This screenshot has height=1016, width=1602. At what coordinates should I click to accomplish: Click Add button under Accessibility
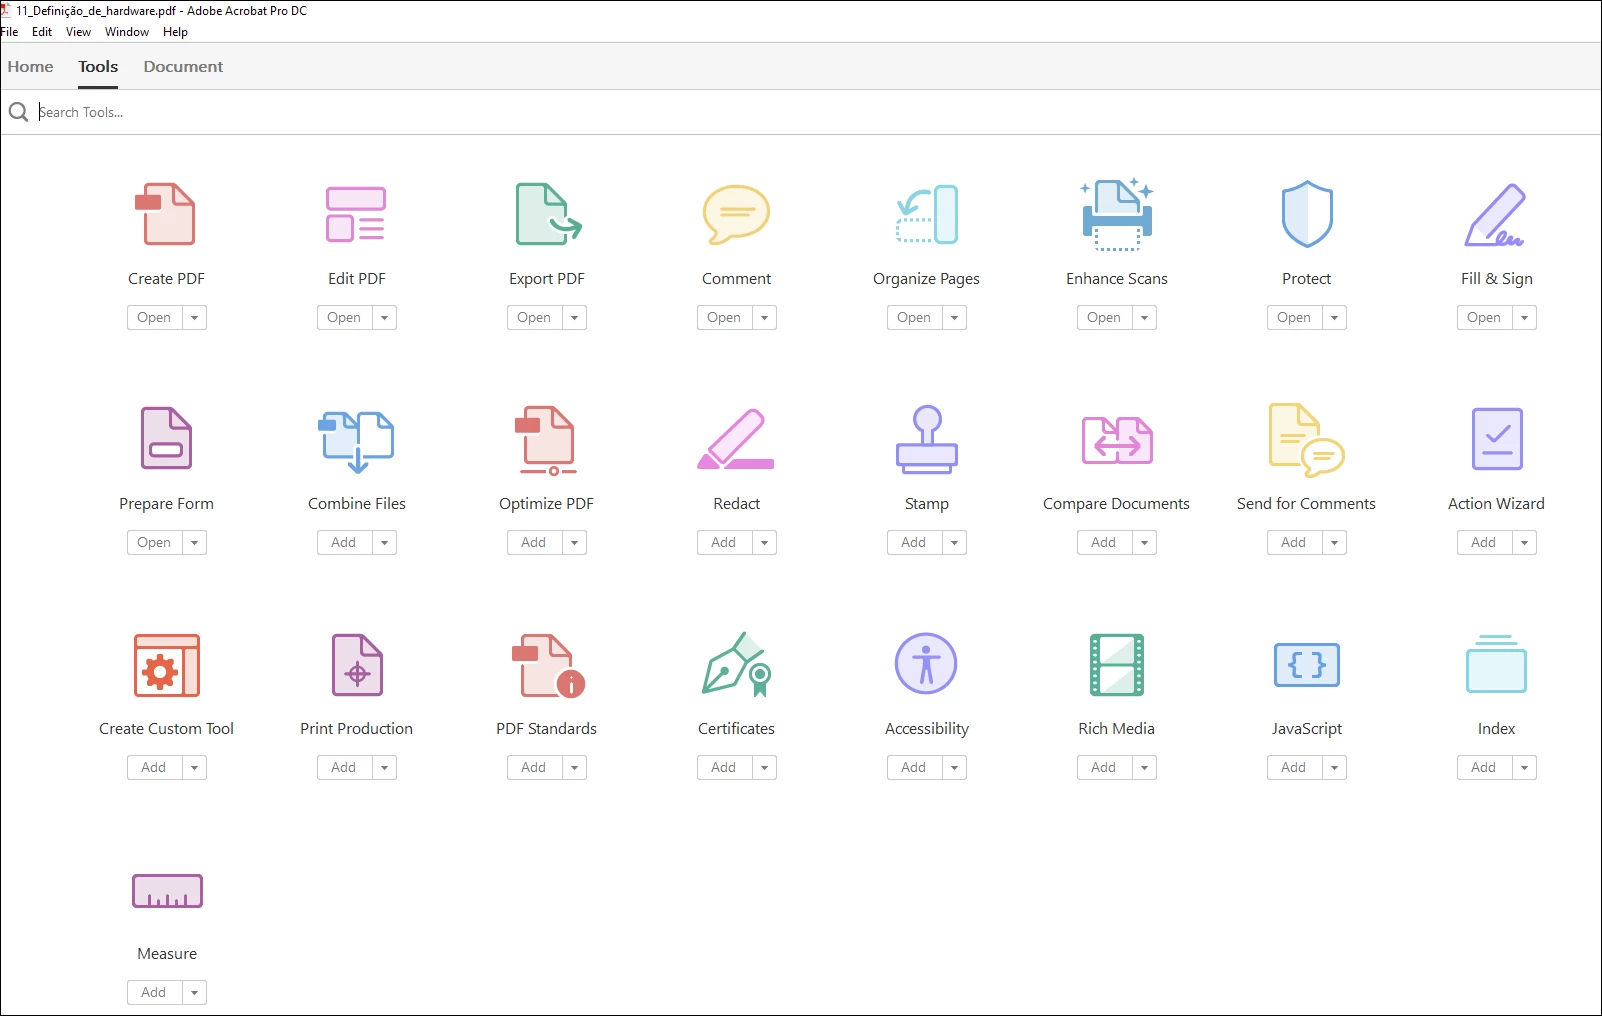click(914, 768)
